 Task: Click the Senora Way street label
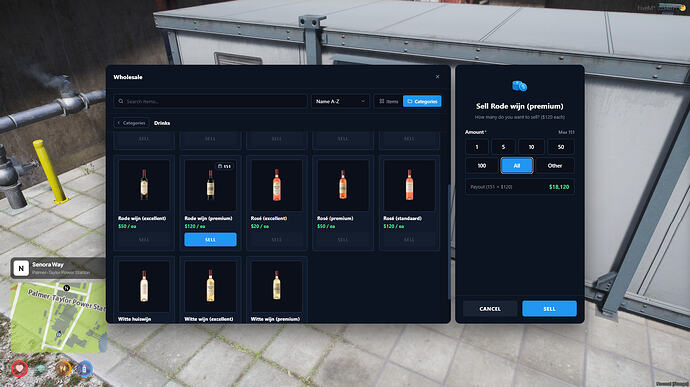(48, 265)
